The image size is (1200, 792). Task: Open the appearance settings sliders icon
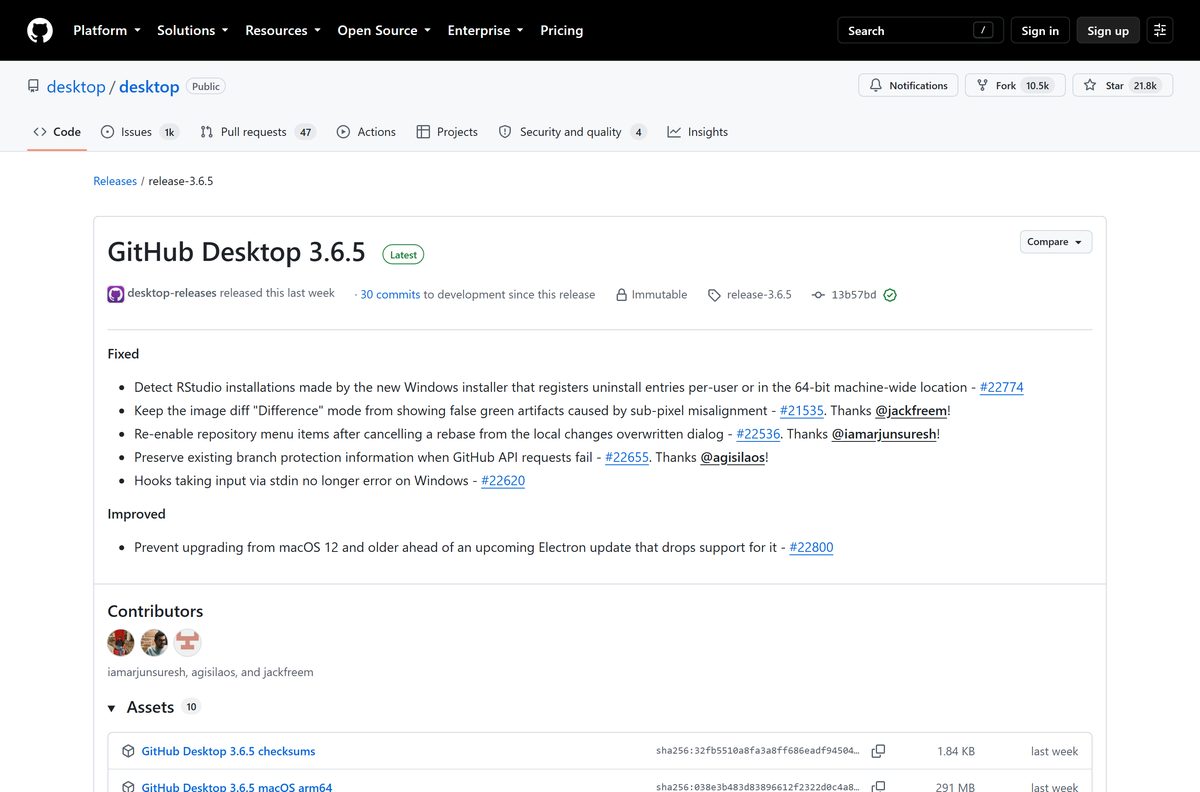(x=1160, y=30)
